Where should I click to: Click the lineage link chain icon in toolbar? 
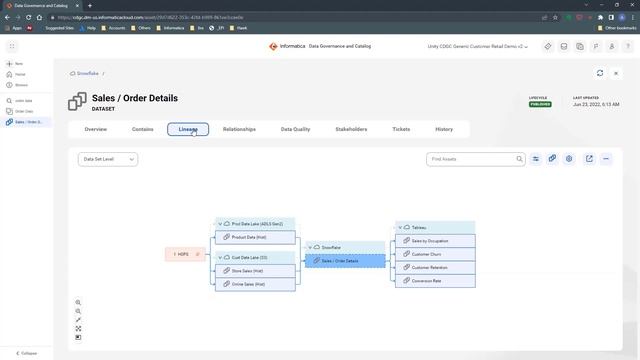tap(552, 158)
